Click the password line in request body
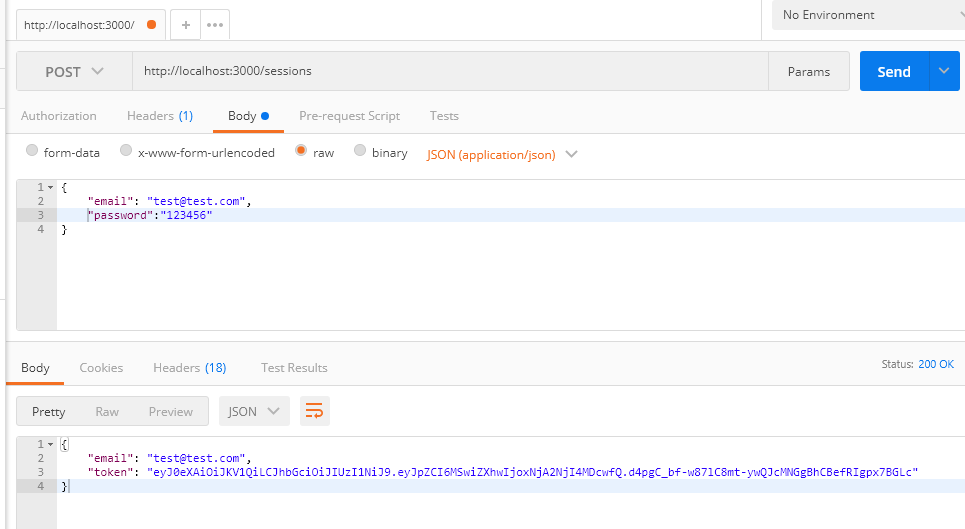This screenshot has width=965, height=529. [511, 215]
